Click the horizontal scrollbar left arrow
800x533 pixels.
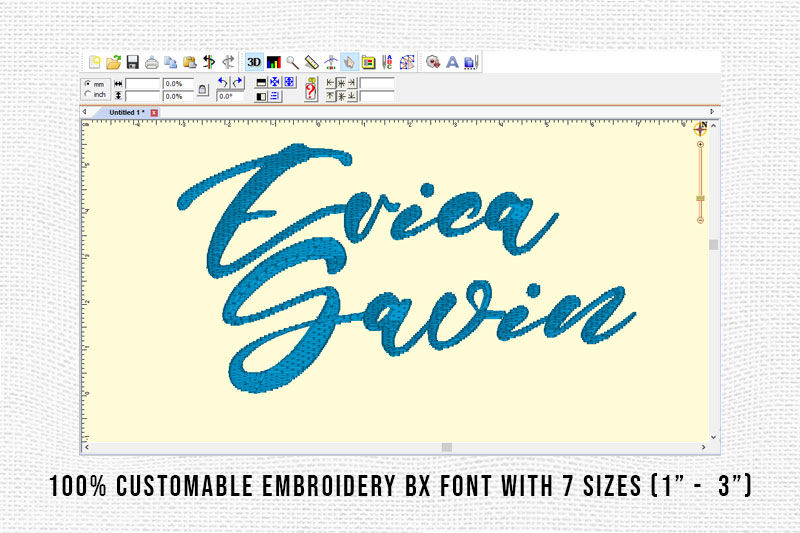coord(87,447)
